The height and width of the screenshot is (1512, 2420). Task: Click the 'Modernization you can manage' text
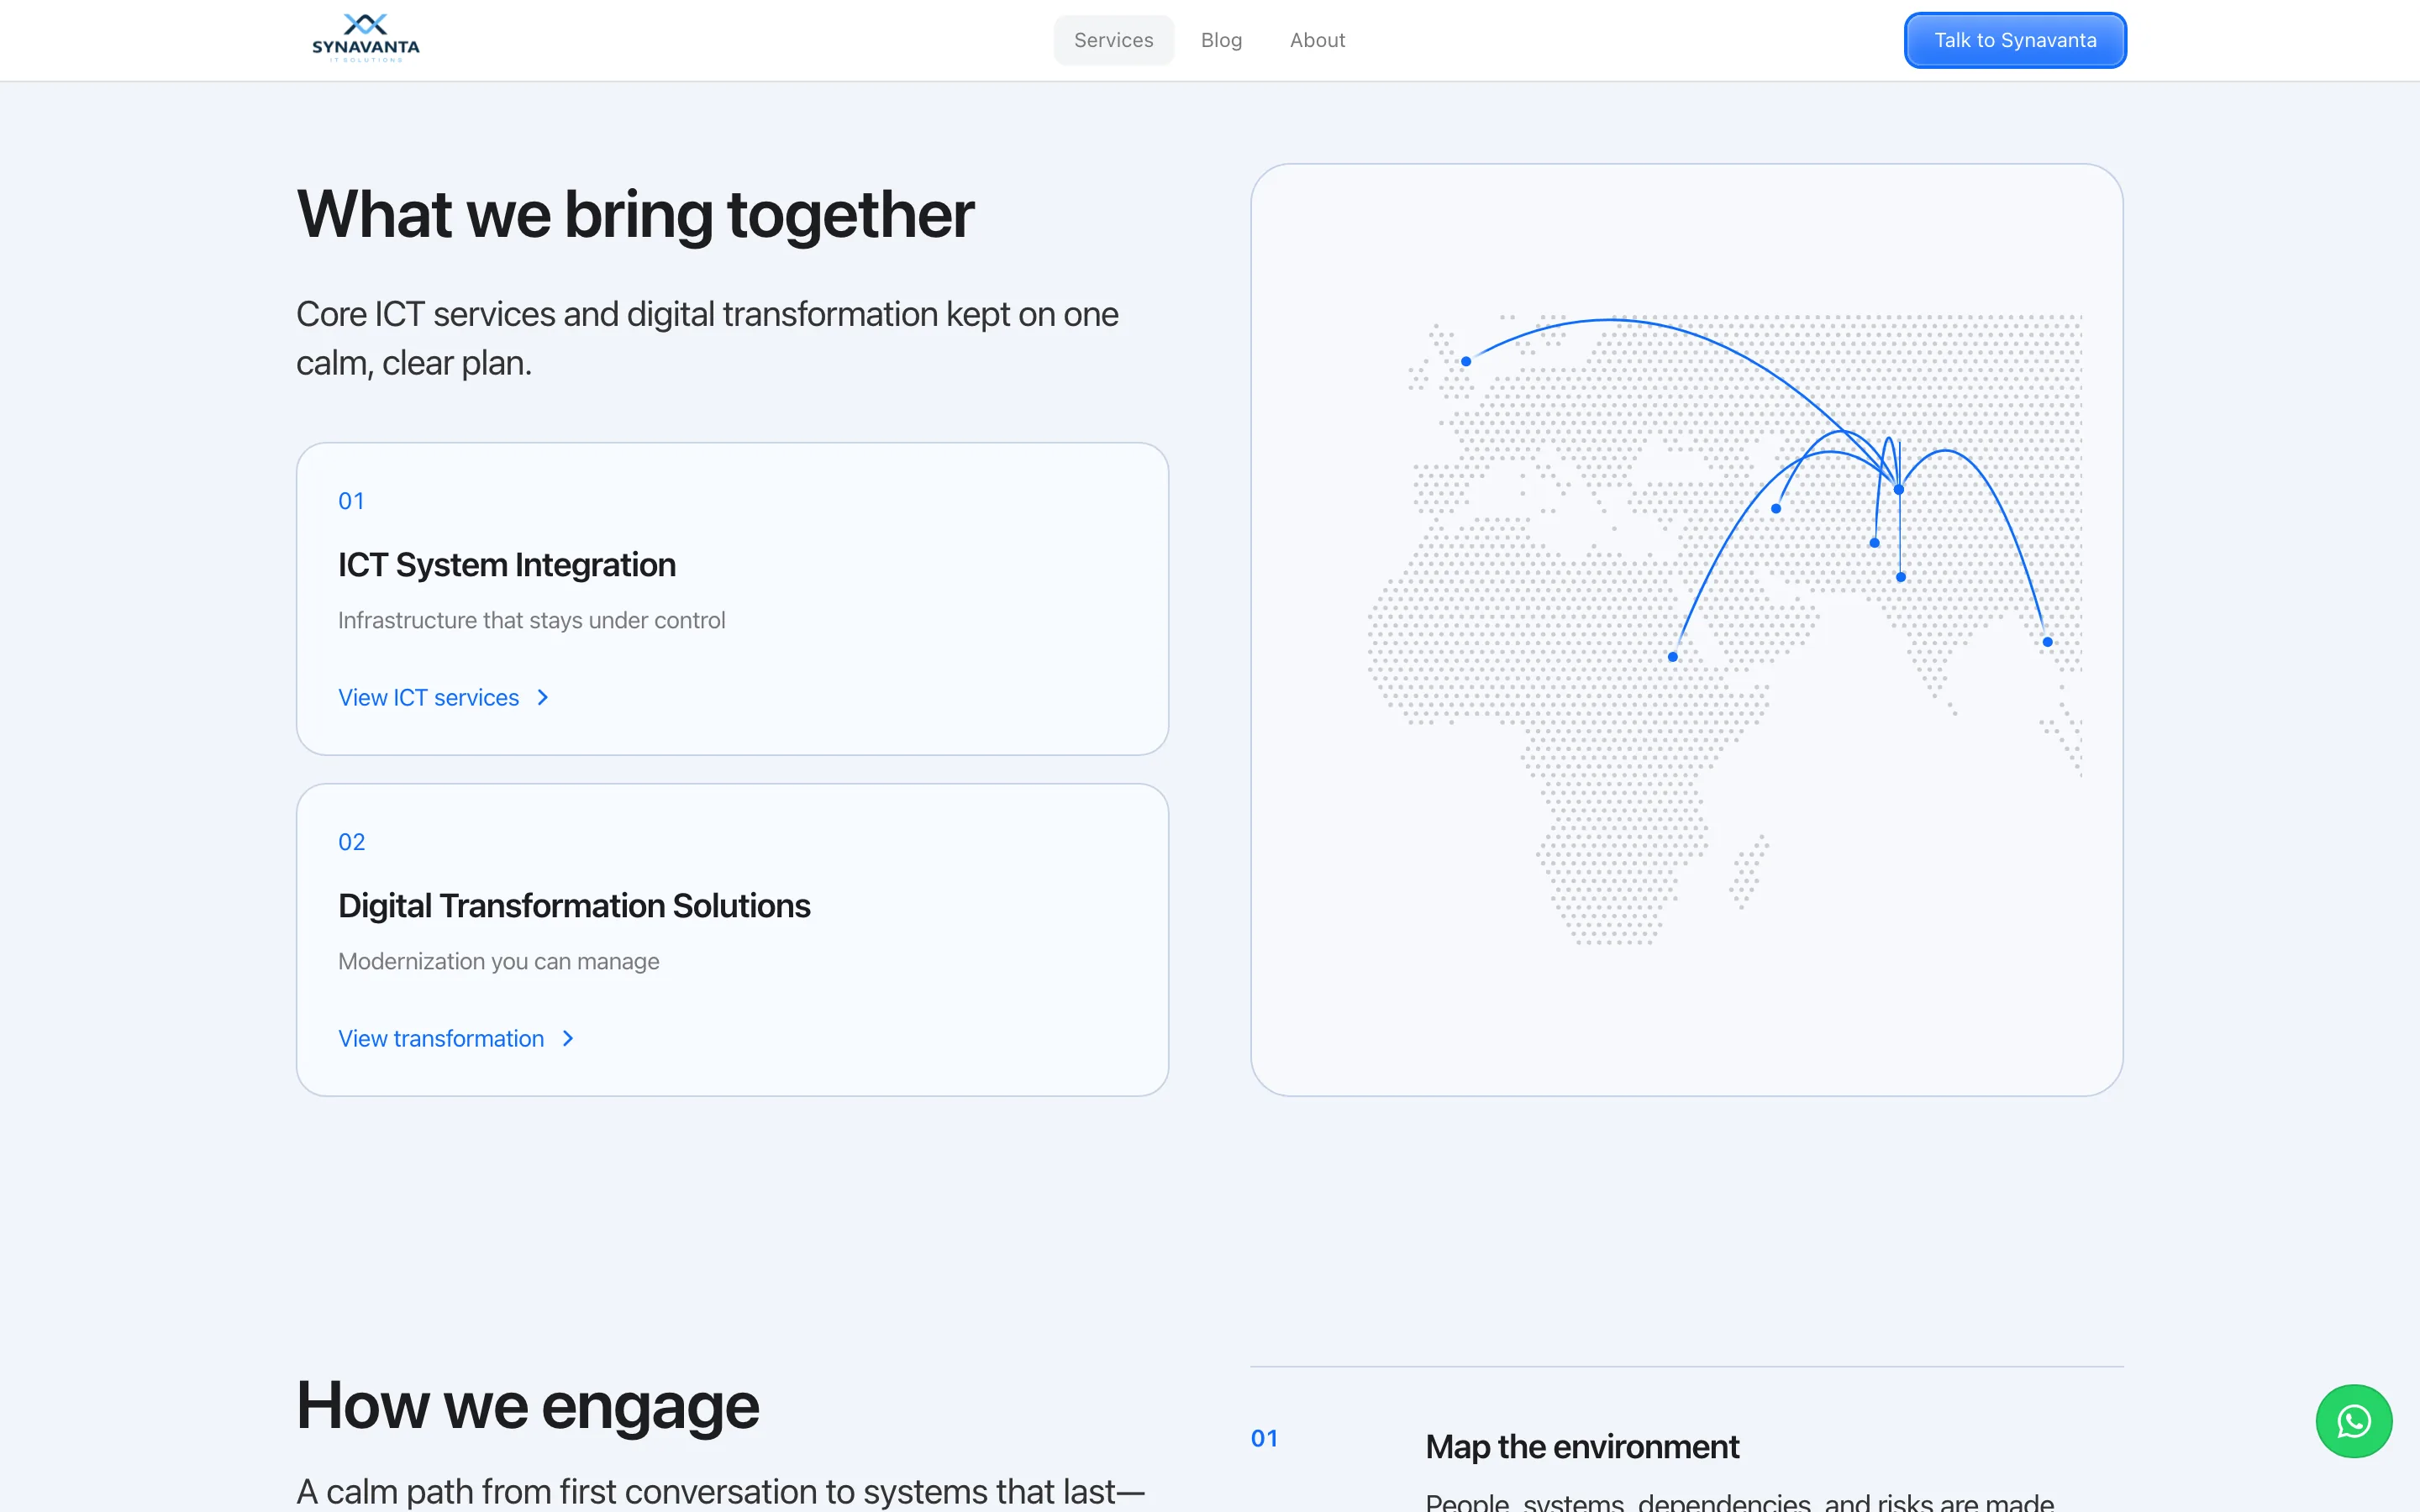click(499, 961)
